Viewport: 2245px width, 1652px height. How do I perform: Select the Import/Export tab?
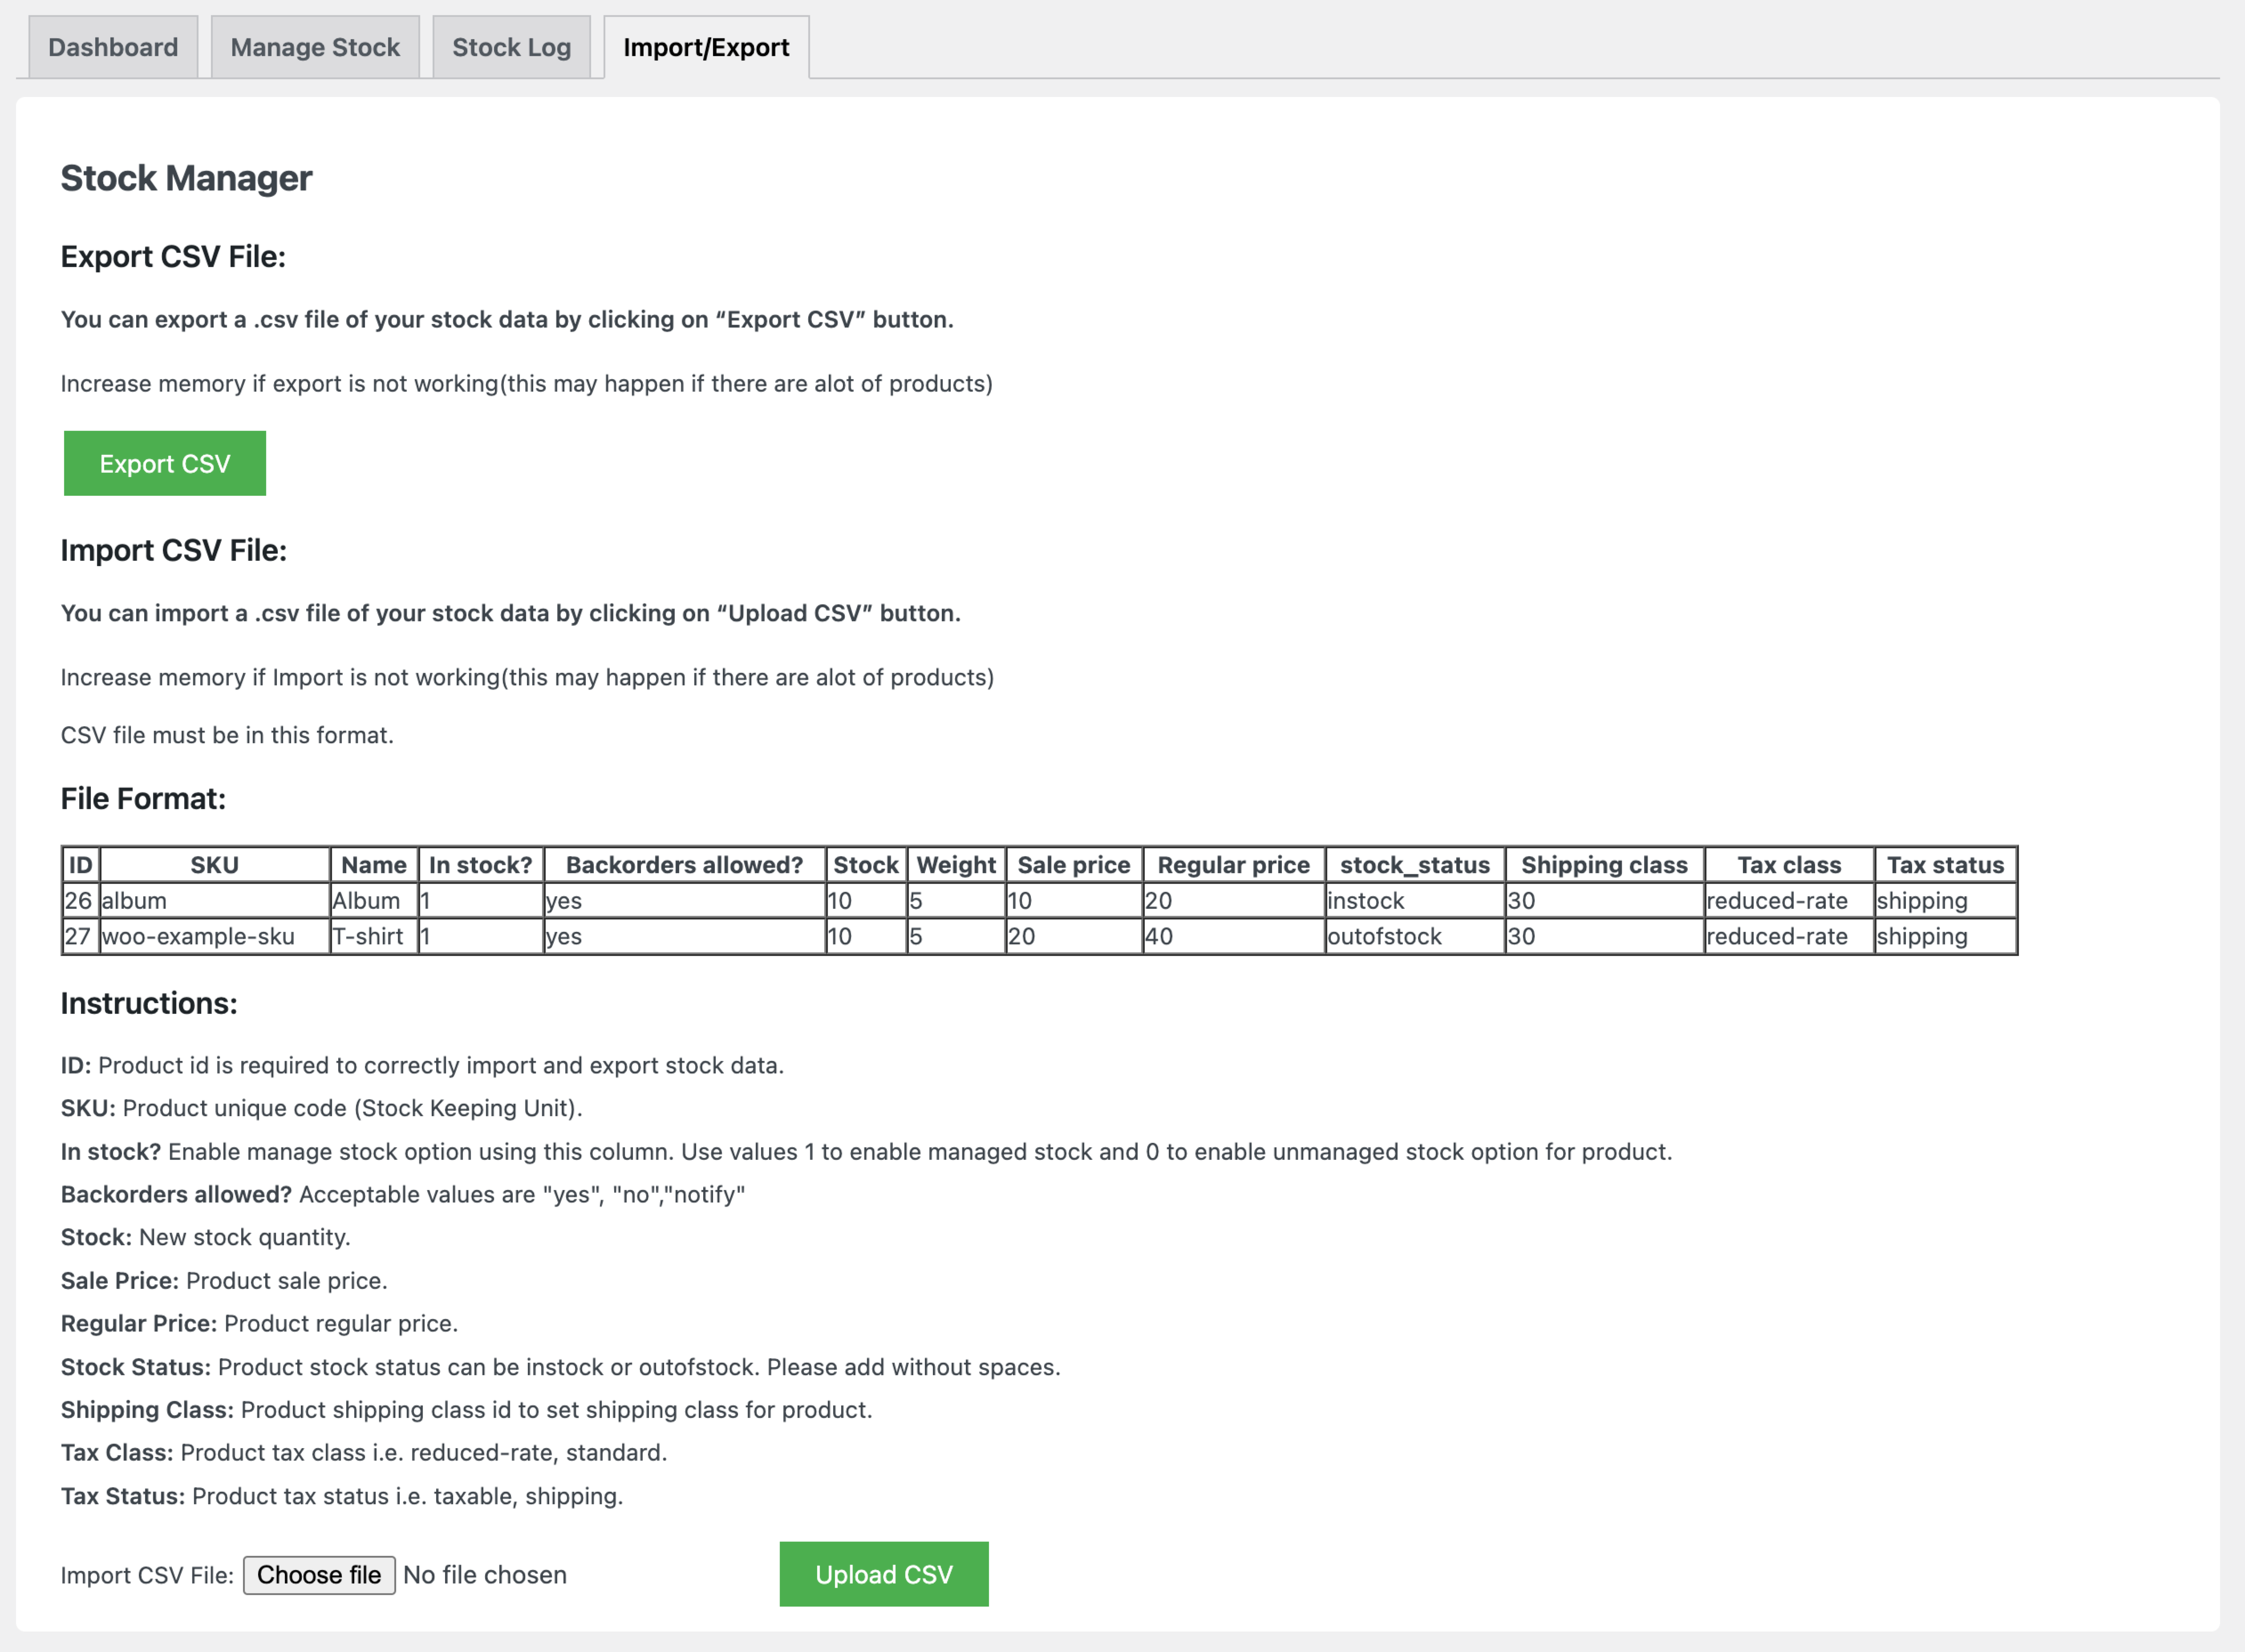pos(706,46)
